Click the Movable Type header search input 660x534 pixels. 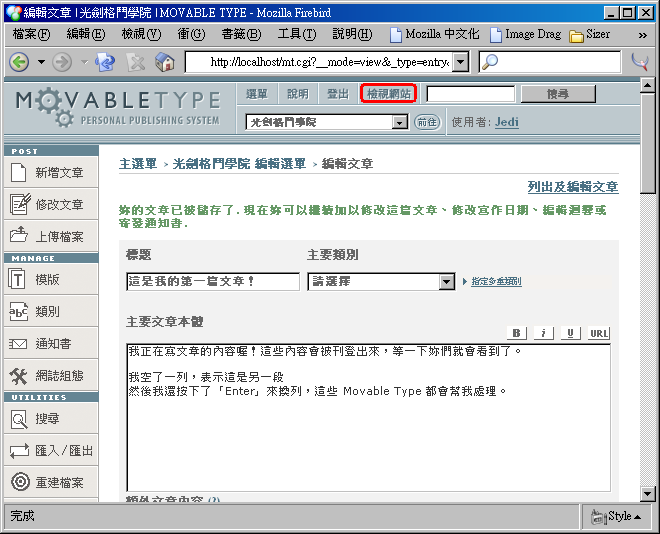point(471,94)
